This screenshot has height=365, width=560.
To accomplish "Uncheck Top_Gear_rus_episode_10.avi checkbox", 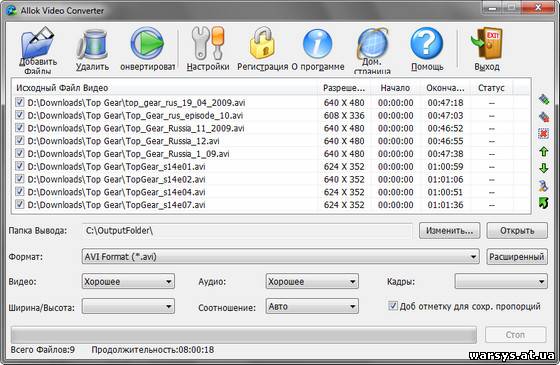I will [x=20, y=115].
